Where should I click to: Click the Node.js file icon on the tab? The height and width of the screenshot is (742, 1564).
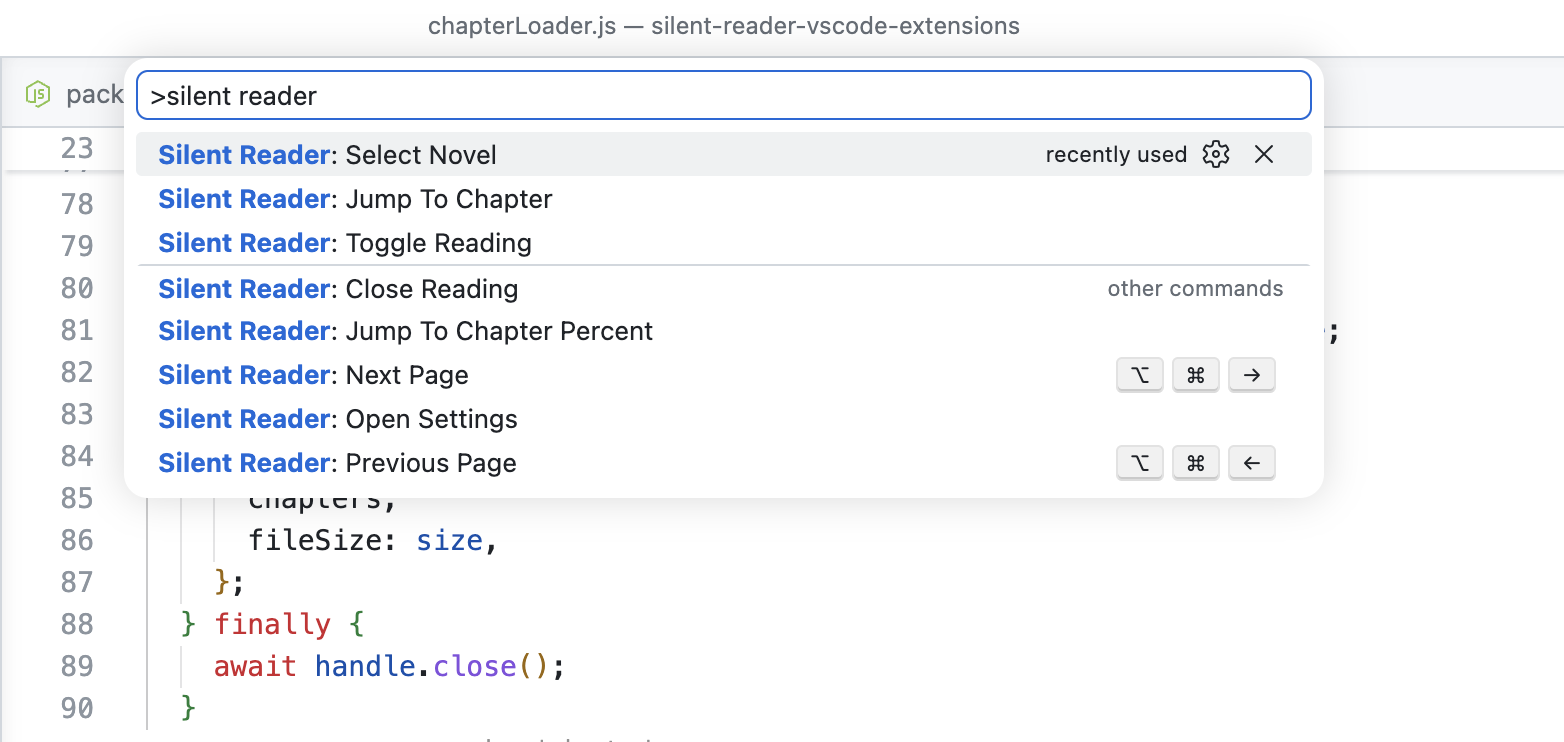click(38, 95)
